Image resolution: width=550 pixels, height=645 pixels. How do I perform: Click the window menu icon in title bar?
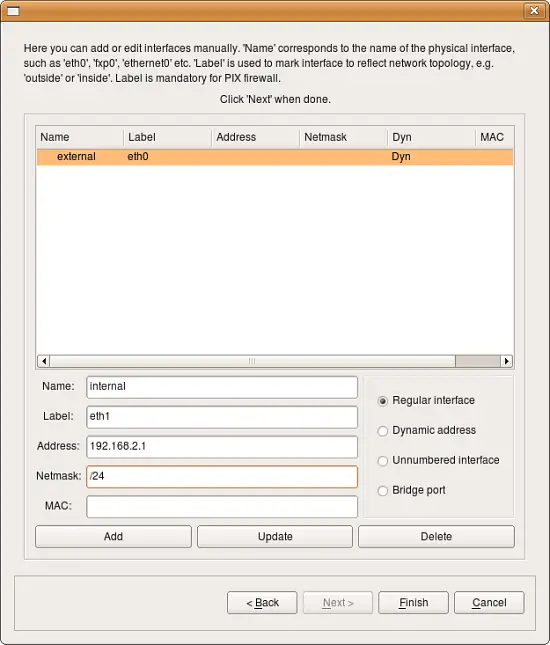pyautogui.click(x=13, y=11)
